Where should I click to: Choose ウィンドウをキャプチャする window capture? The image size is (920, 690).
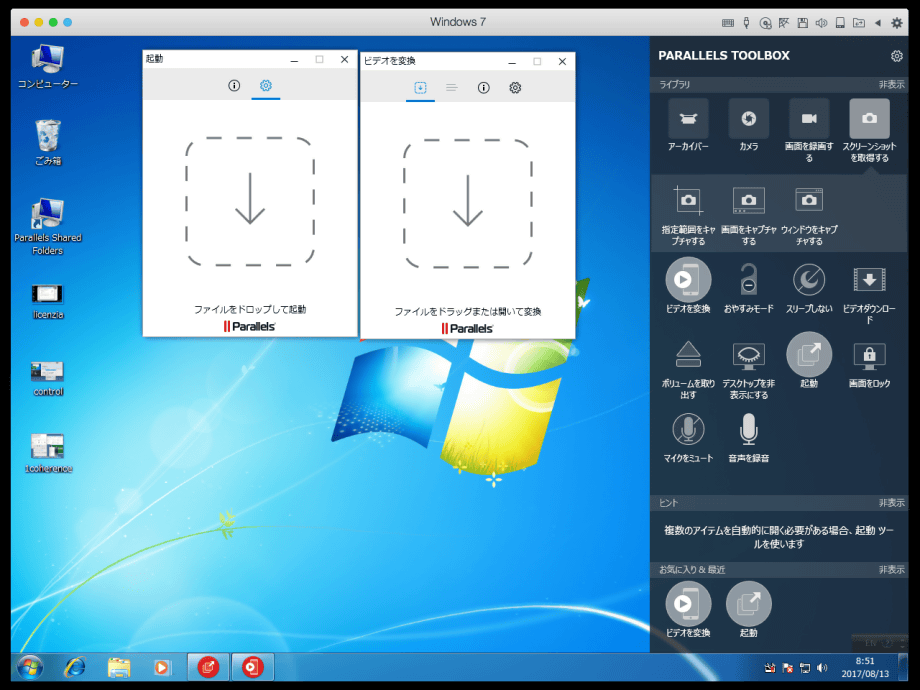click(809, 215)
